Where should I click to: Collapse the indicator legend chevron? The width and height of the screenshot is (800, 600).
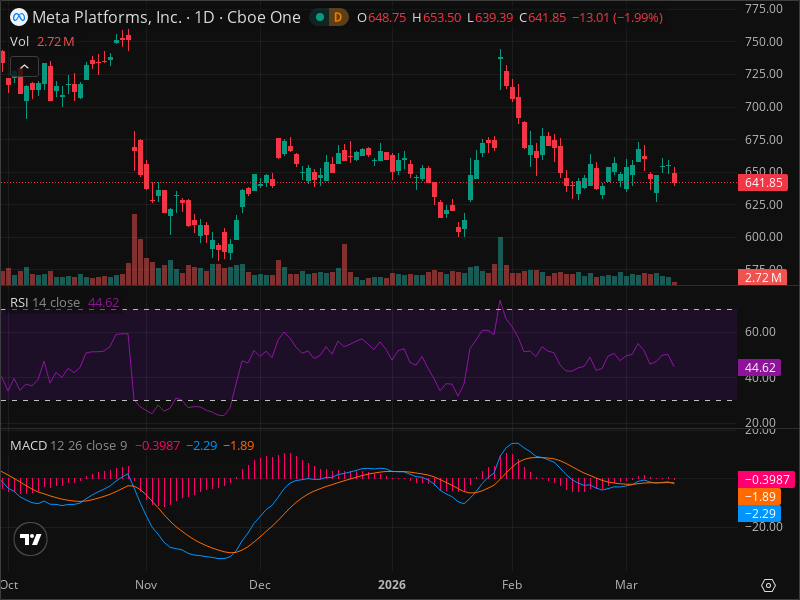[x=24, y=66]
